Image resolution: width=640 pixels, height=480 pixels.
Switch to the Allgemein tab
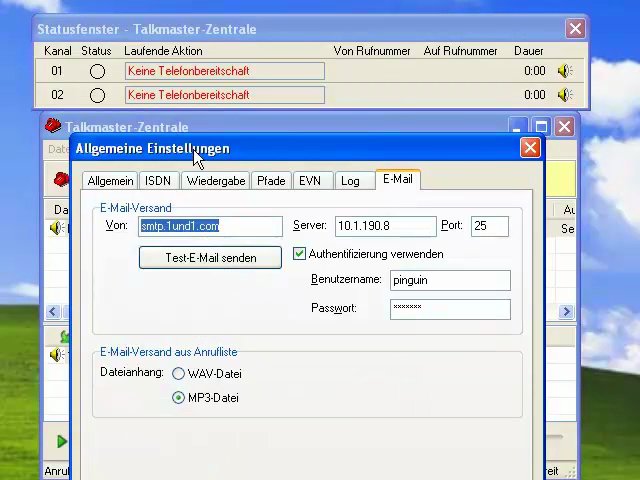pos(110,181)
